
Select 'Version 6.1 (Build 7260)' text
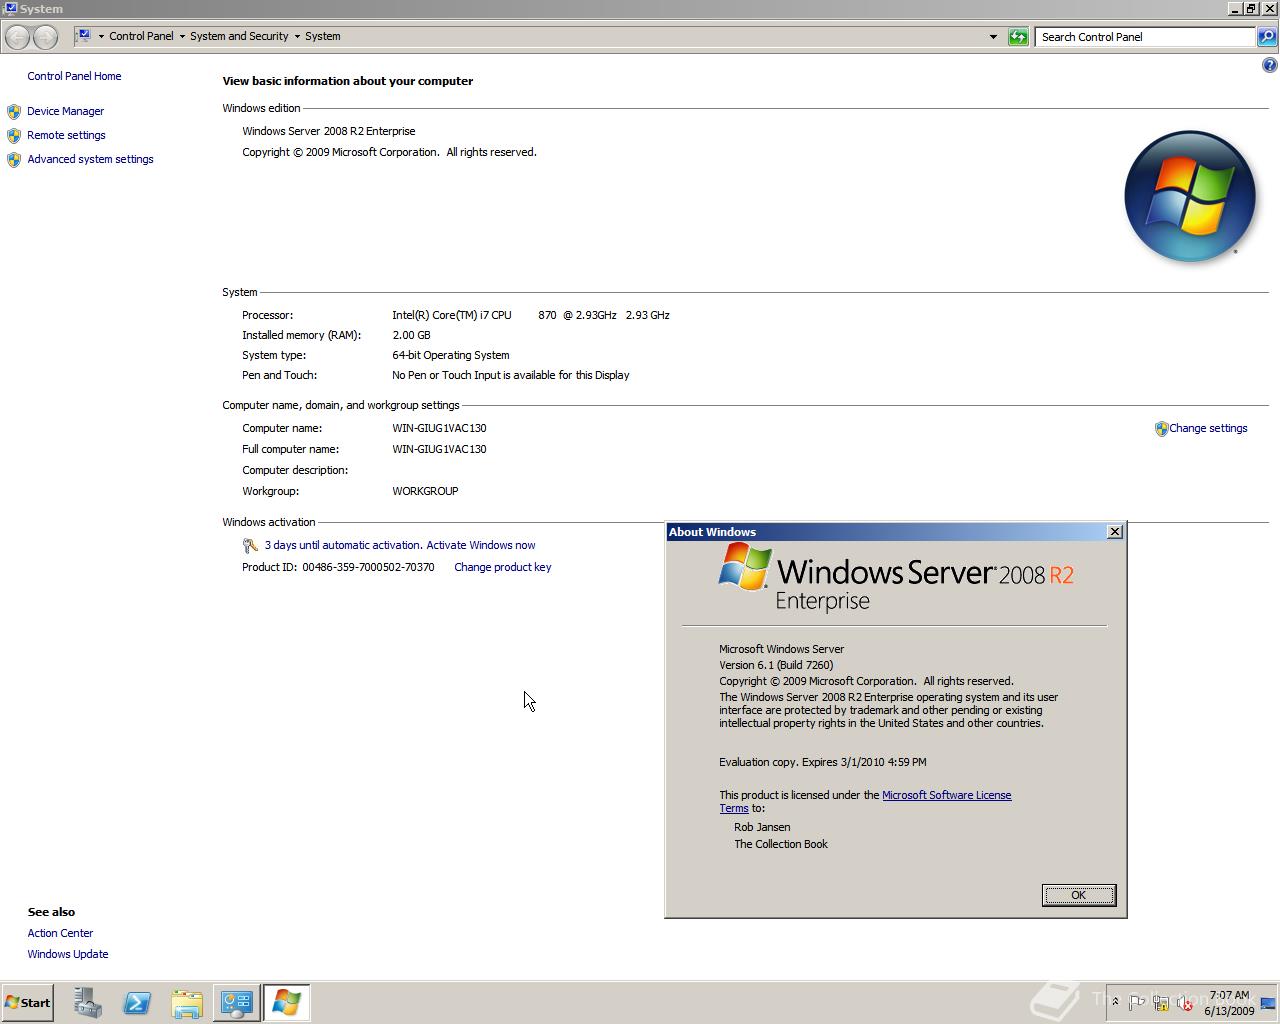click(776, 665)
